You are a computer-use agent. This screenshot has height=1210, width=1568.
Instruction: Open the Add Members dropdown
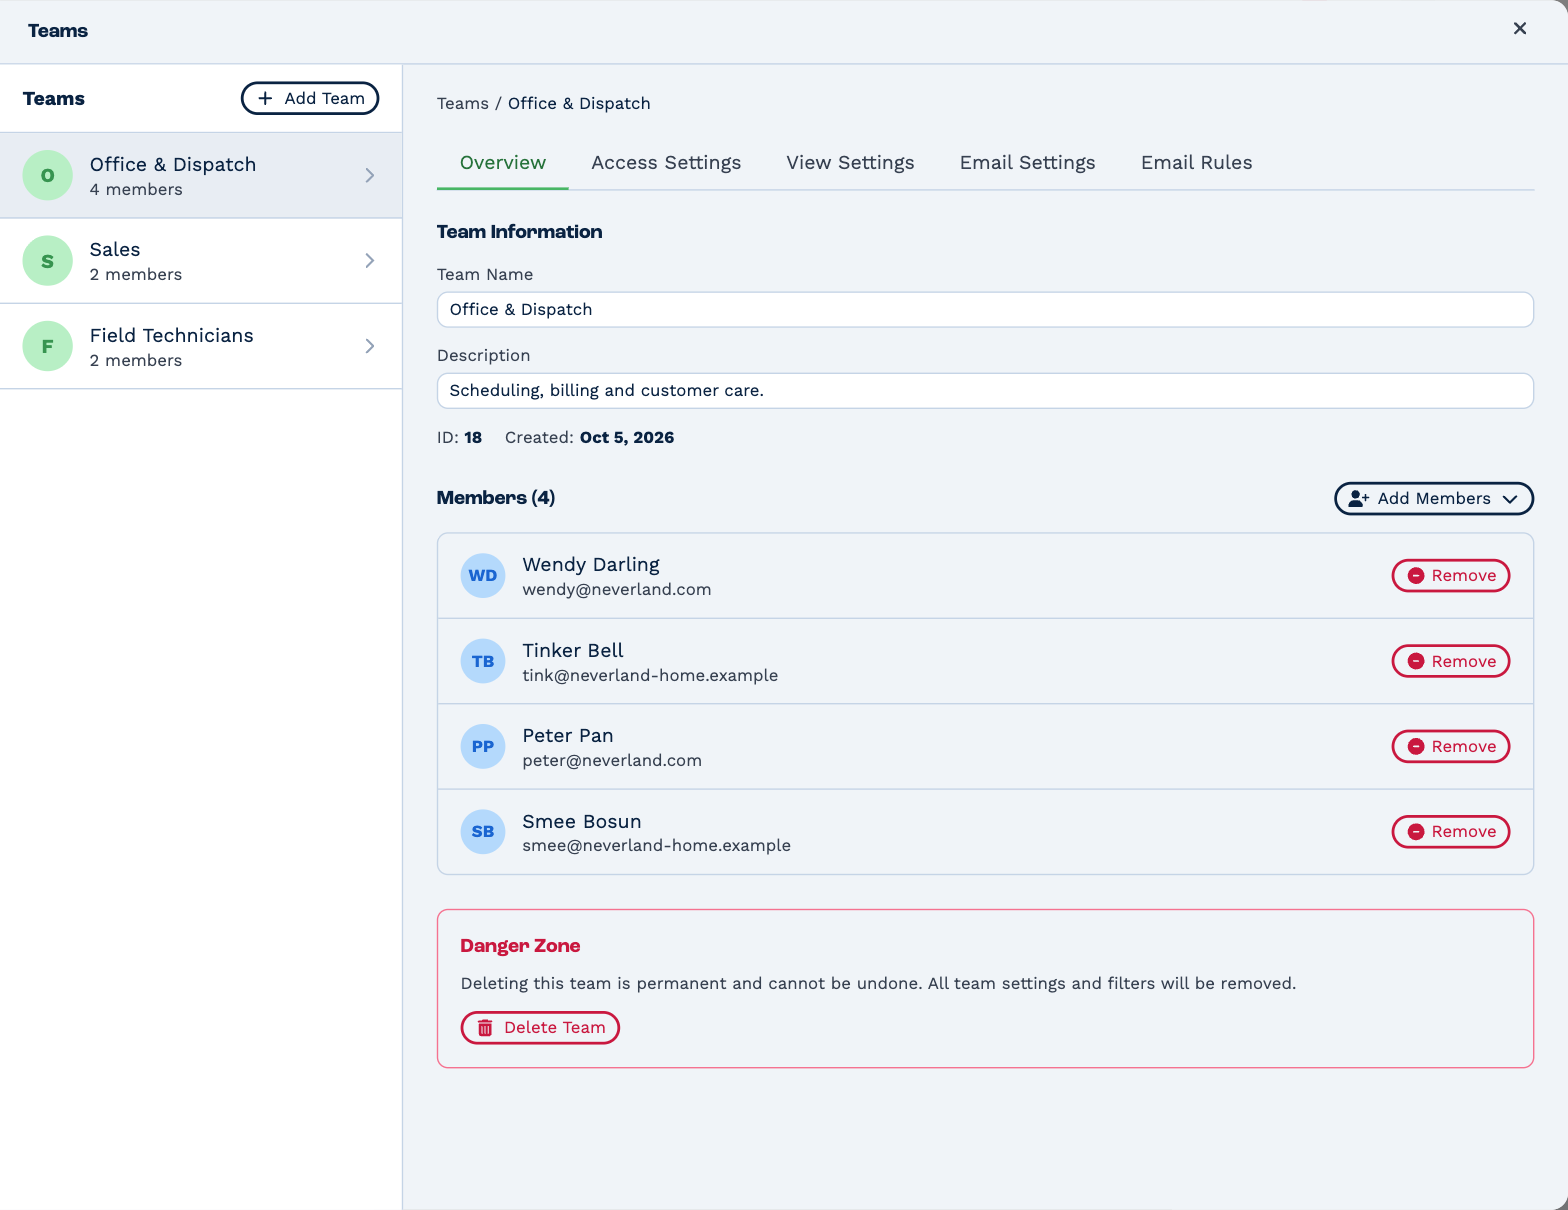[x=1434, y=499]
